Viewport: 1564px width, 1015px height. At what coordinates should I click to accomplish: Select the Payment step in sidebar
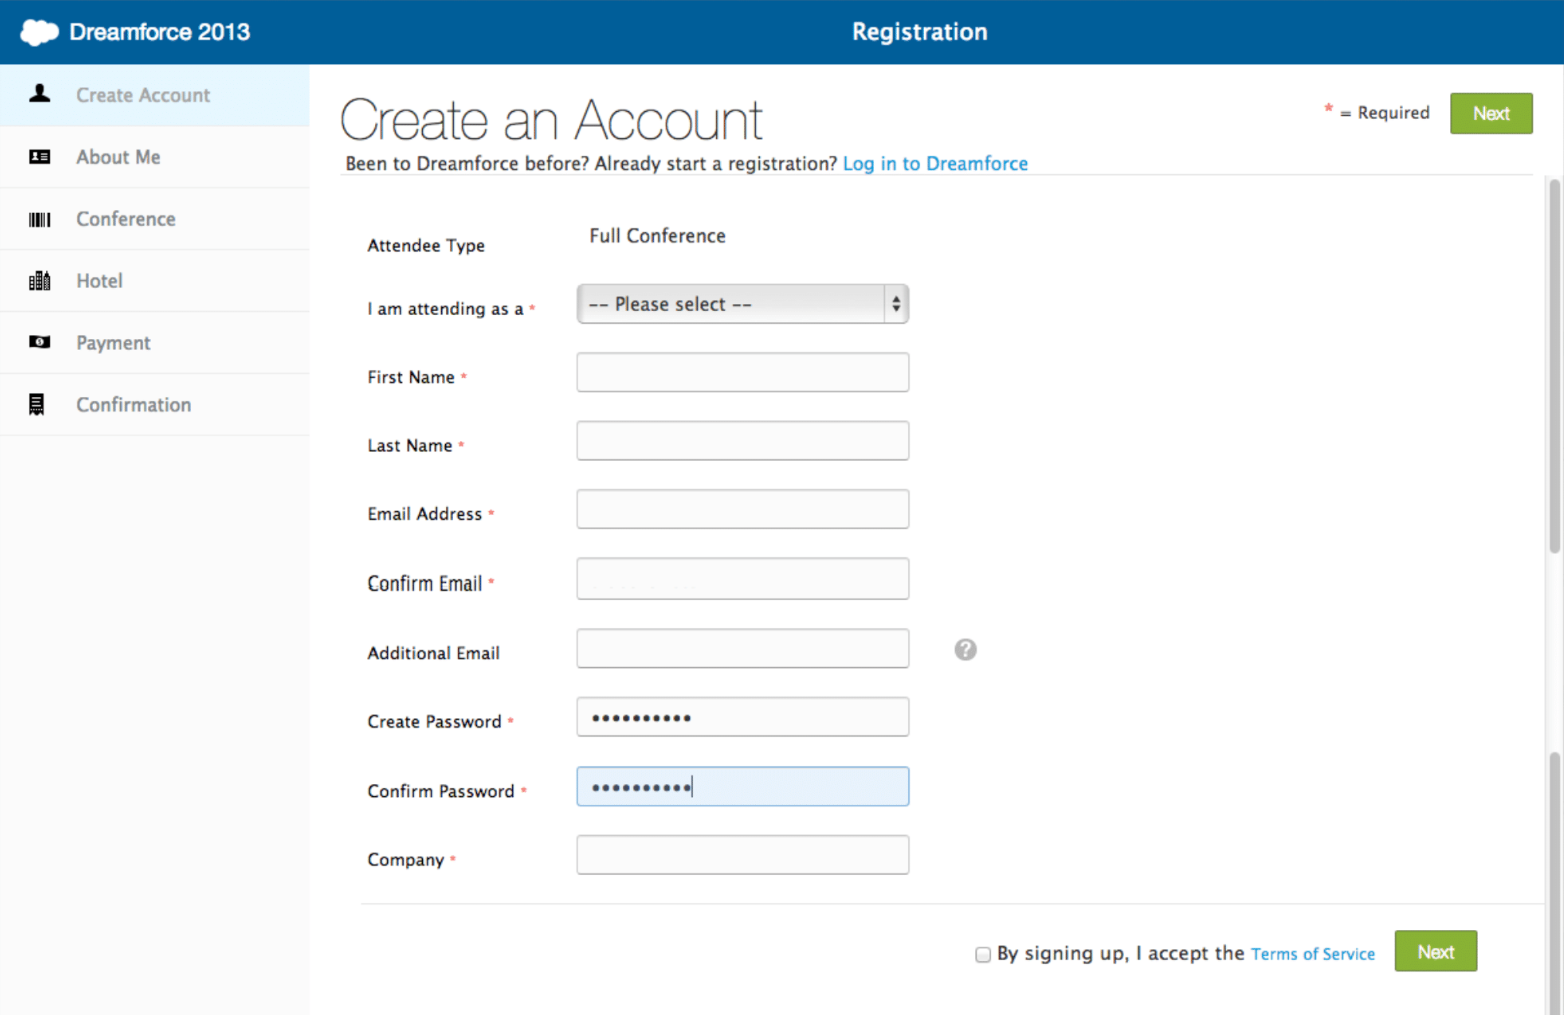tap(155, 343)
